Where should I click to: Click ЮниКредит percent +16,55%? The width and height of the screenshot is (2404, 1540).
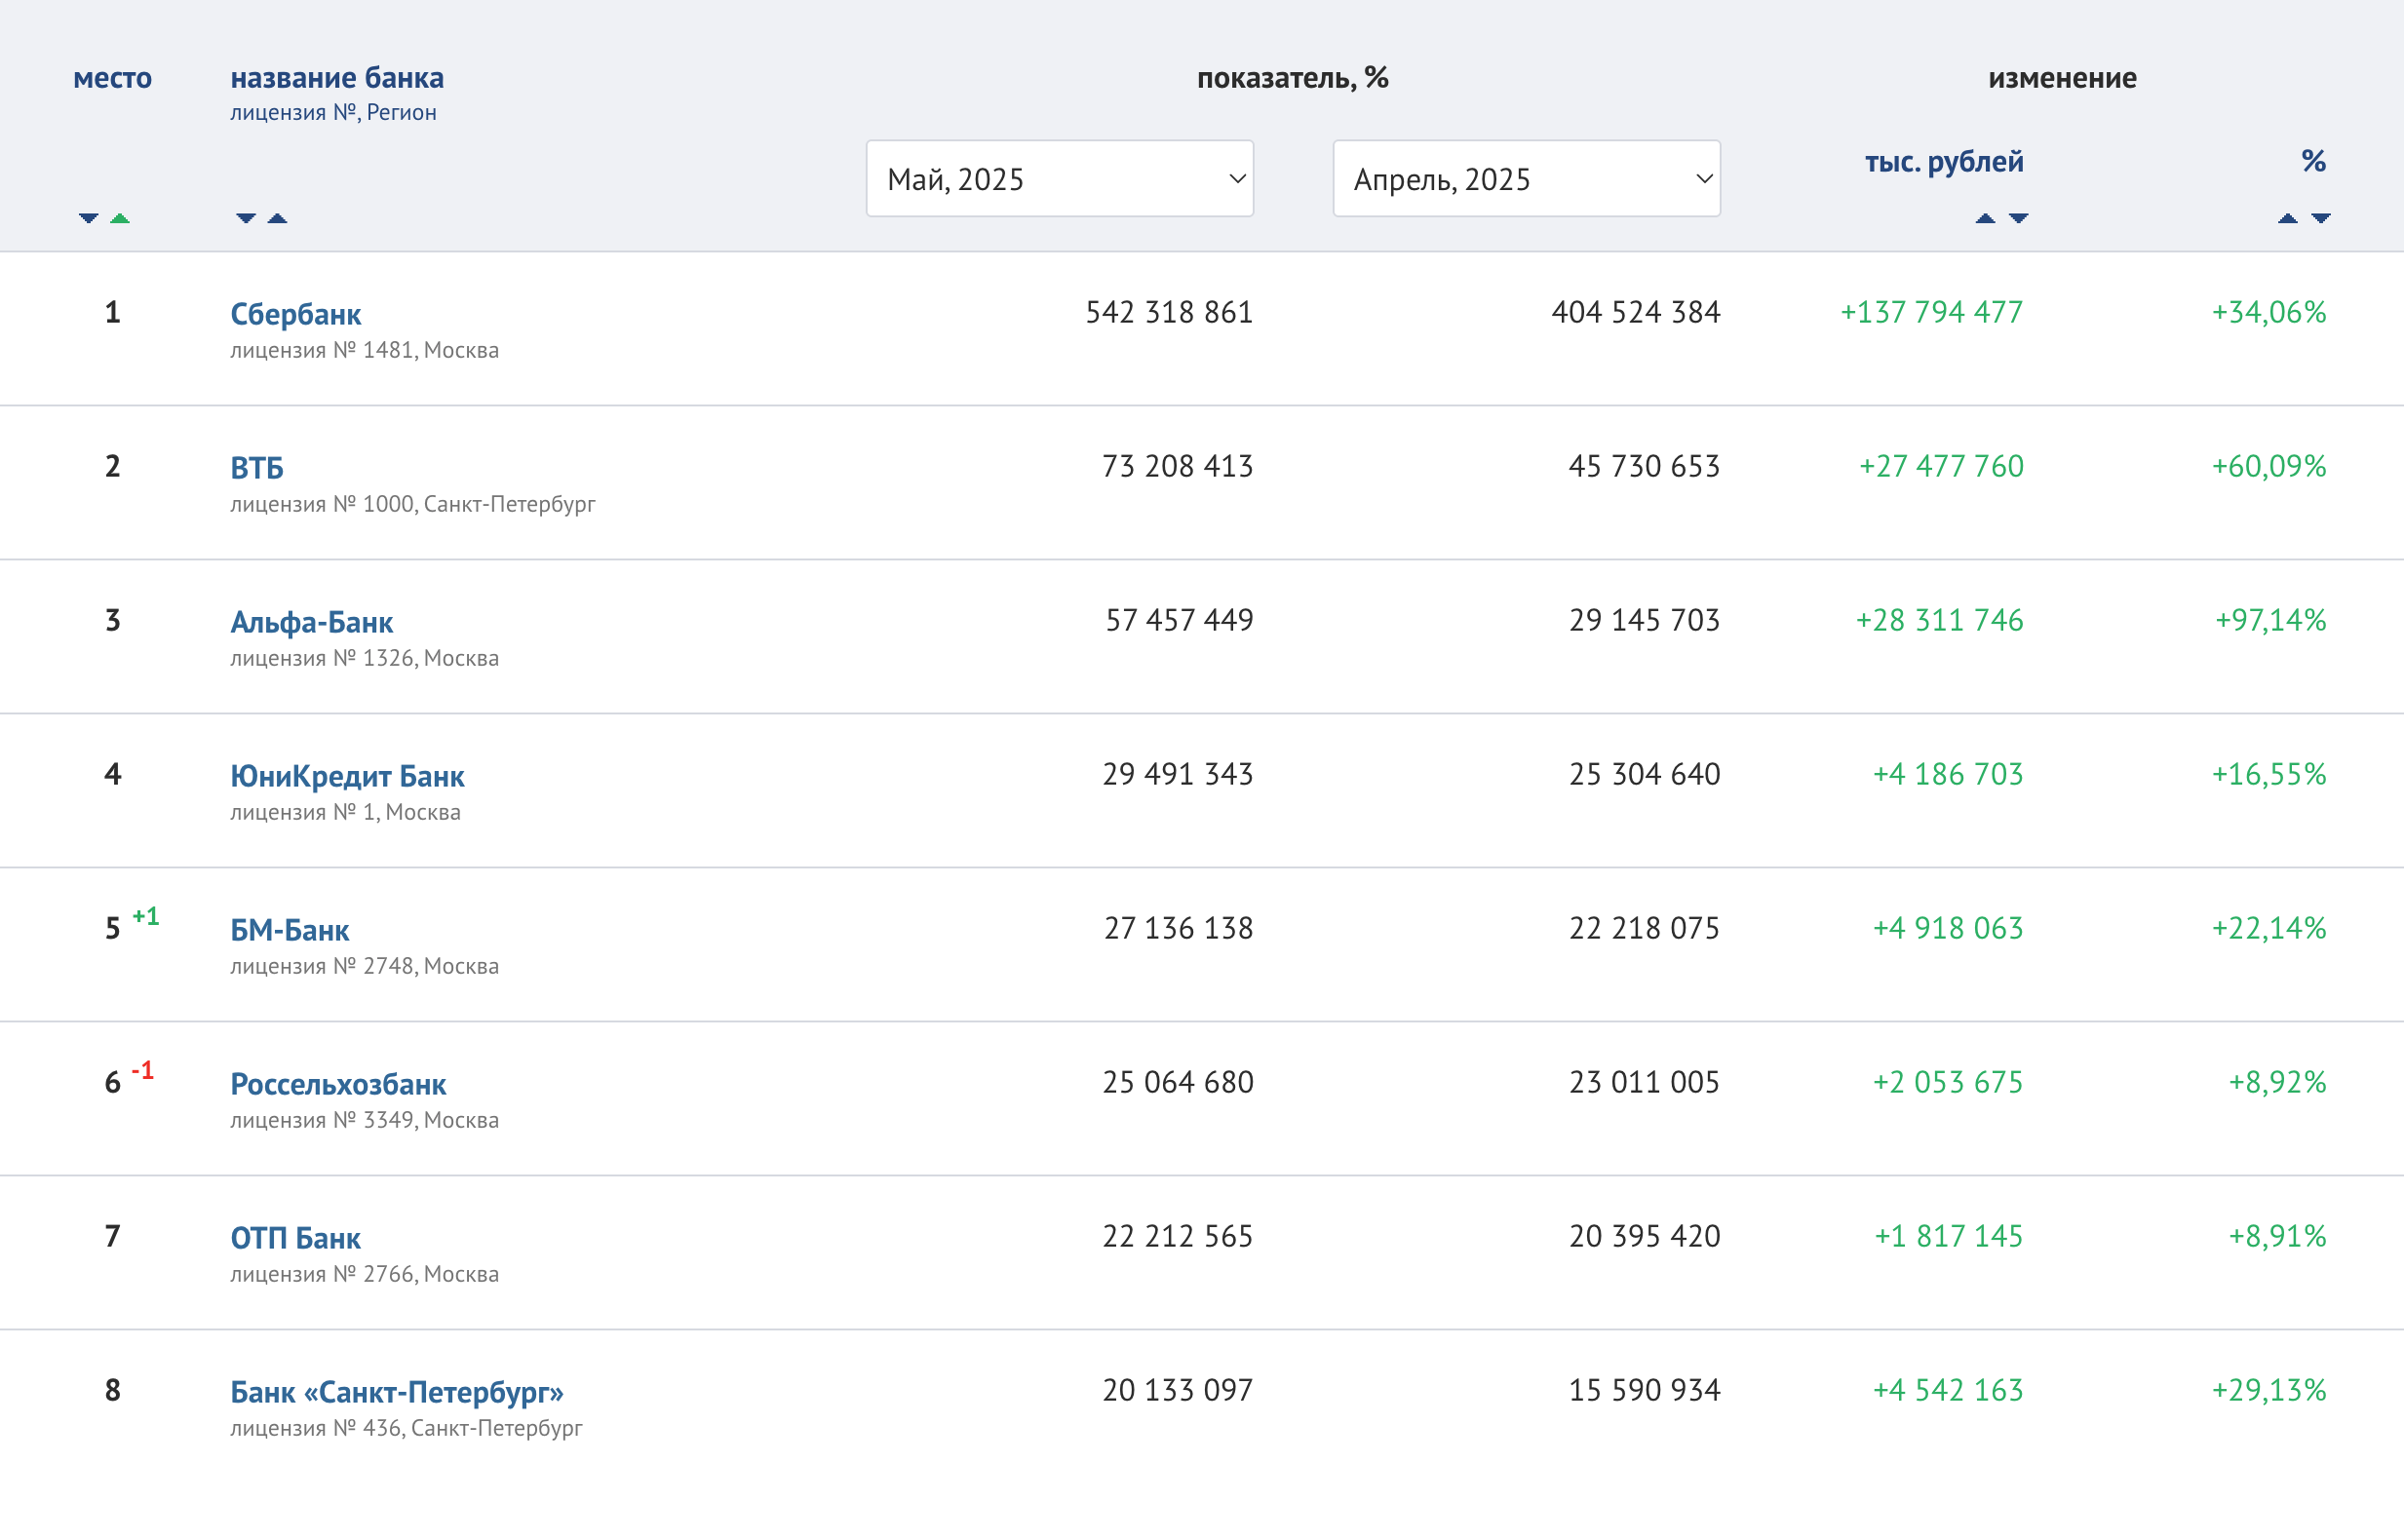click(2269, 774)
